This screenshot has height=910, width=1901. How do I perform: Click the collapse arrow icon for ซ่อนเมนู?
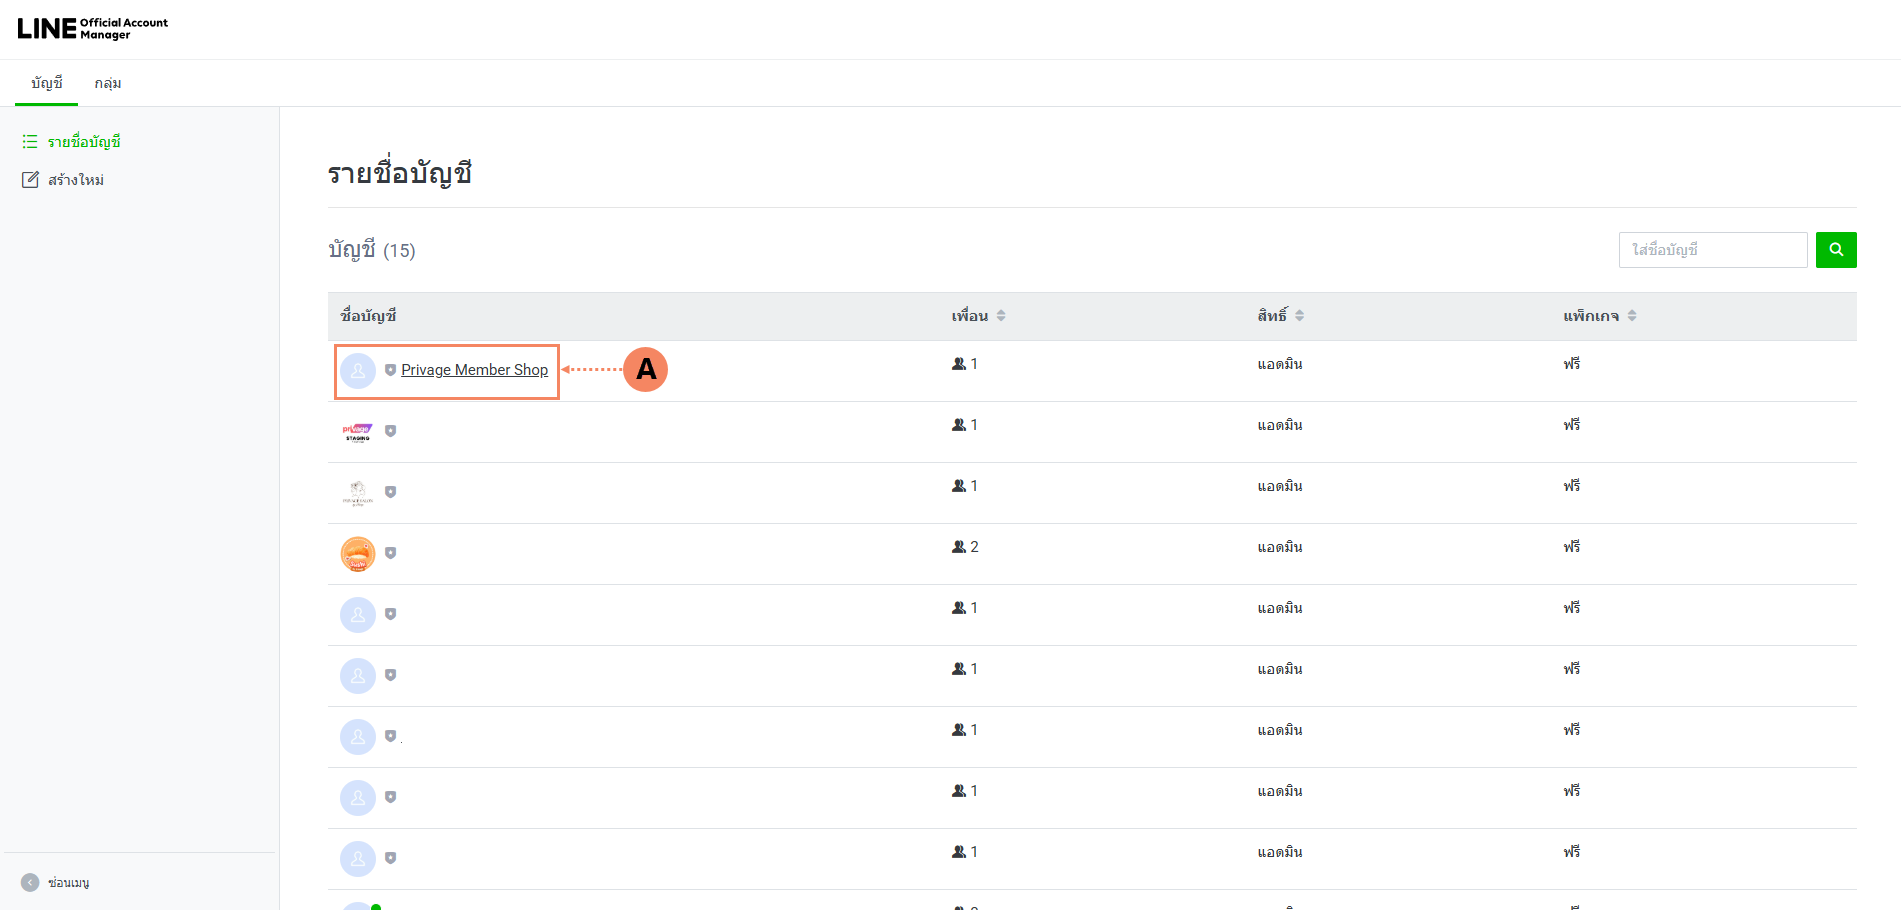click(x=30, y=882)
